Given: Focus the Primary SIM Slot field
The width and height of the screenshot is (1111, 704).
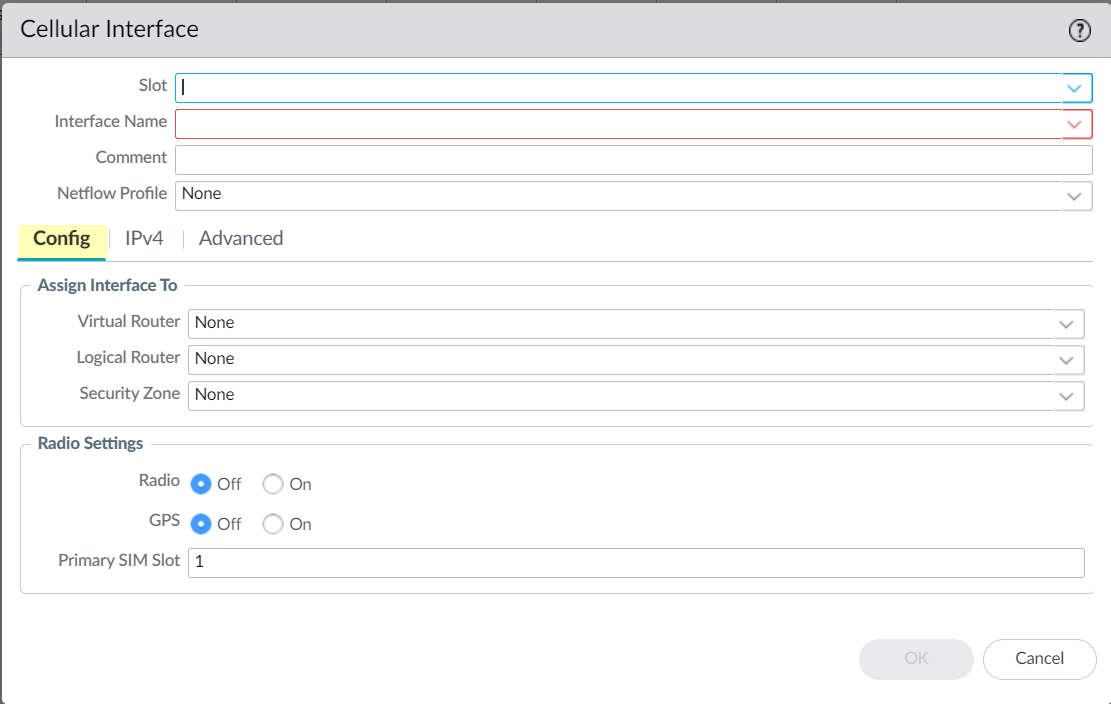Looking at the screenshot, I should click(635, 563).
